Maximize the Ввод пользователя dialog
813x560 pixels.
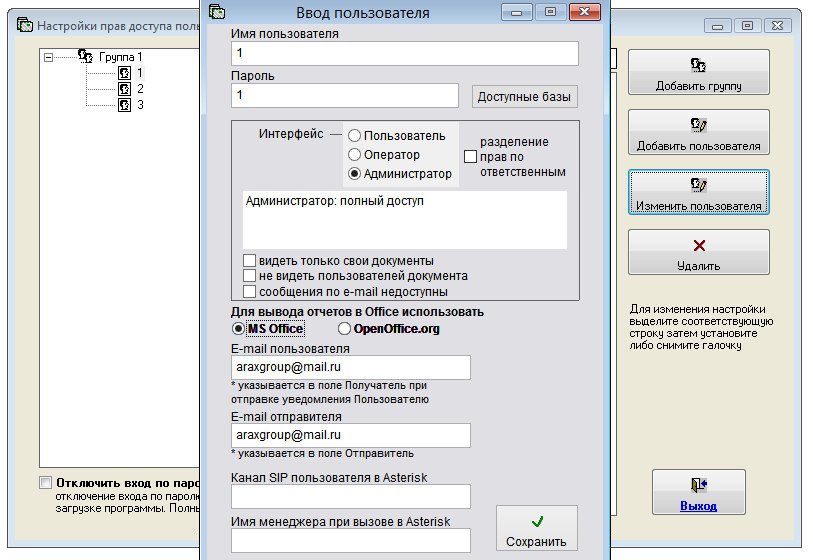(550, 11)
